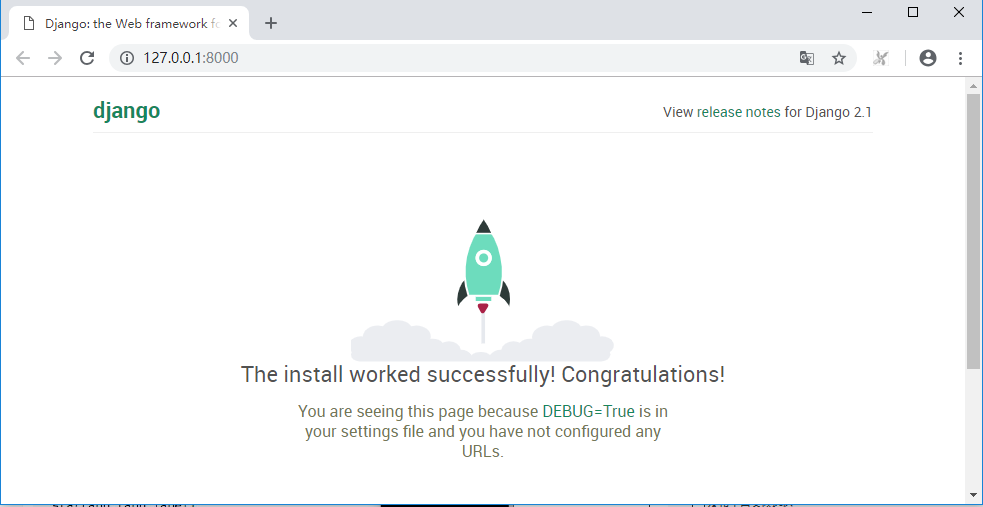Minimize the browser window
Image resolution: width=983 pixels, height=507 pixels.
868,13
